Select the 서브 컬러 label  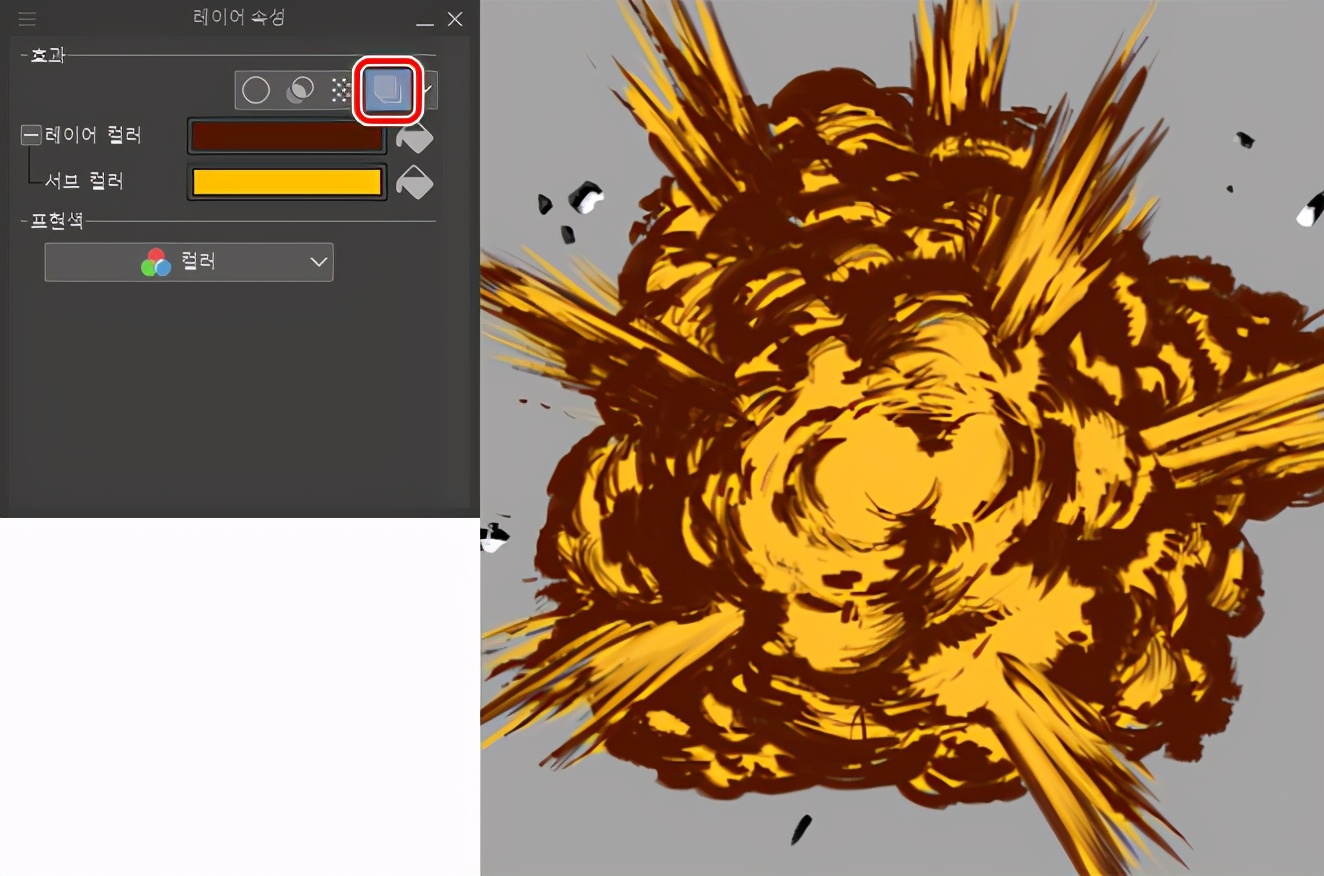click(x=84, y=181)
